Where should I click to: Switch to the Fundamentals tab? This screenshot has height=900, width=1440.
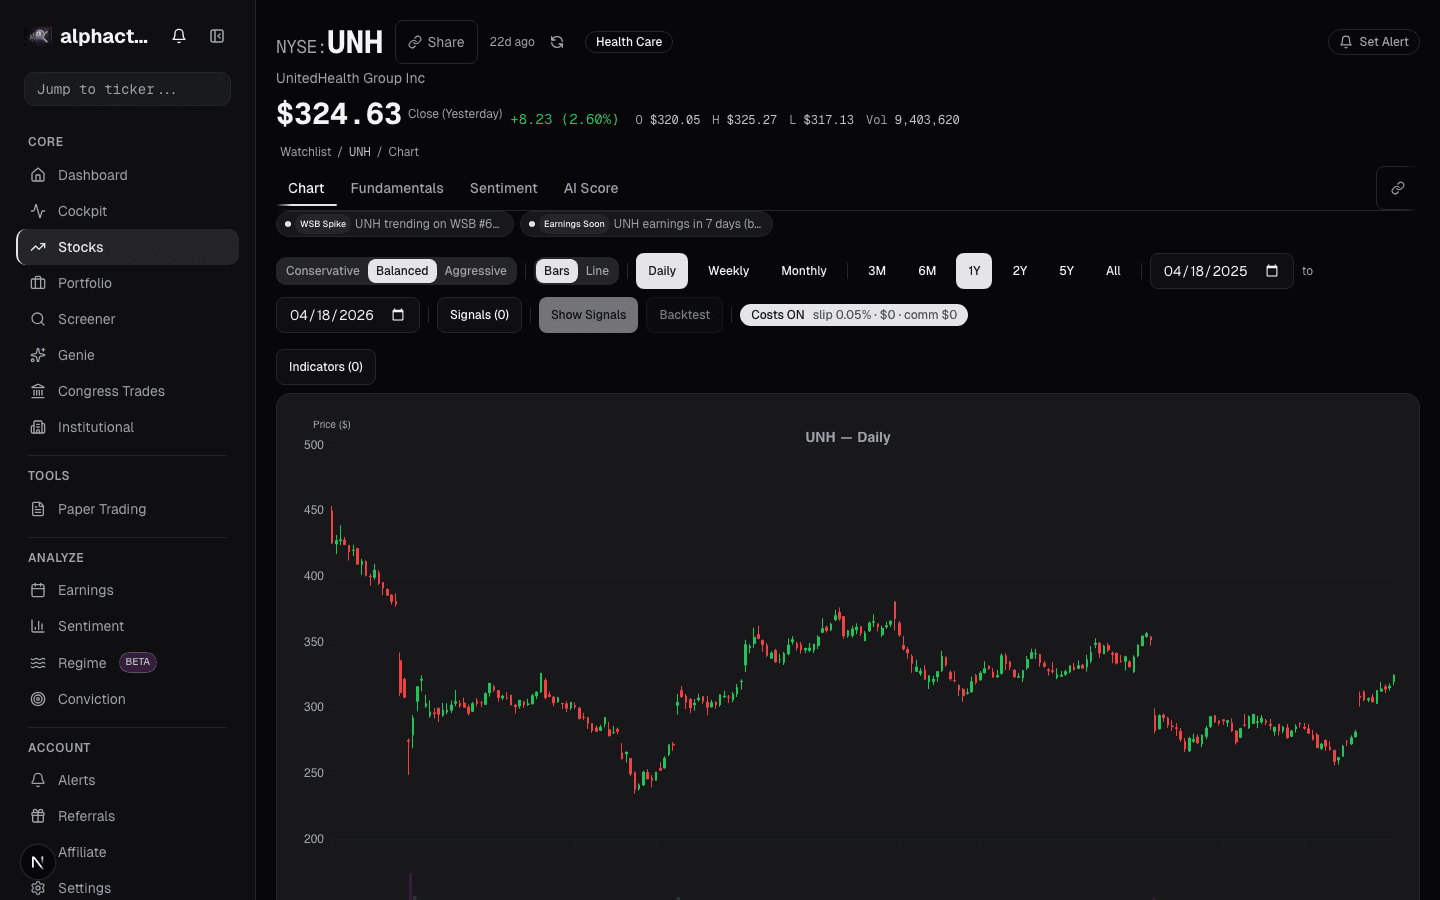tap(397, 188)
